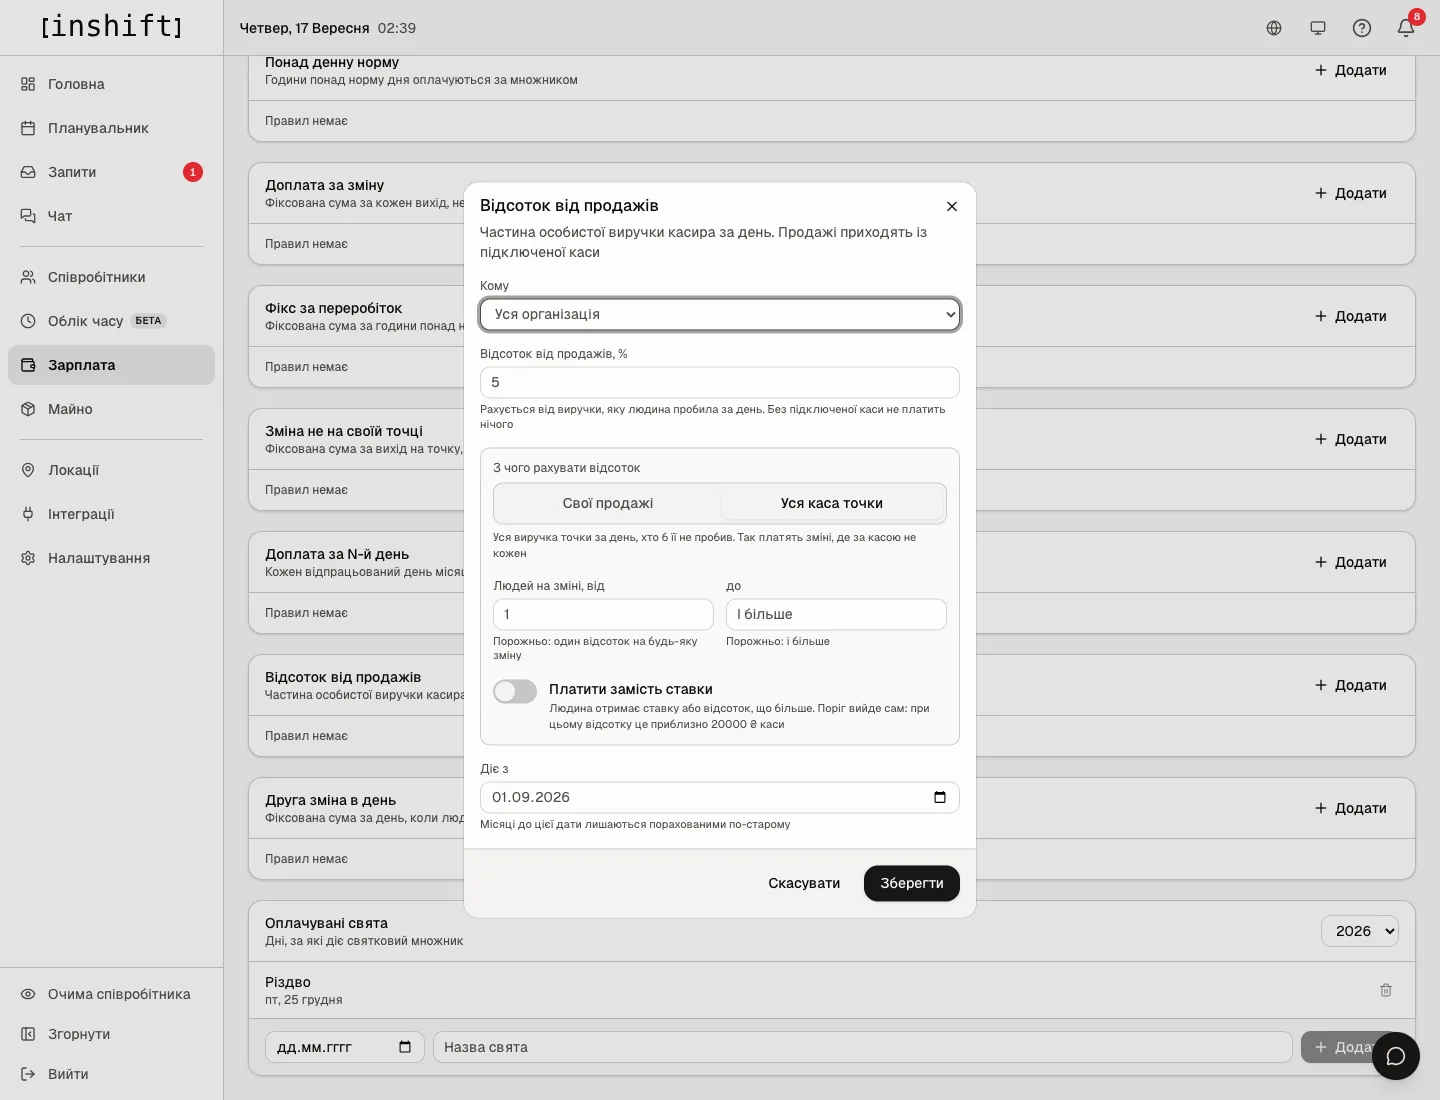Open the 2026 year dropdown
Screen dimensions: 1440x1100
1360,931
